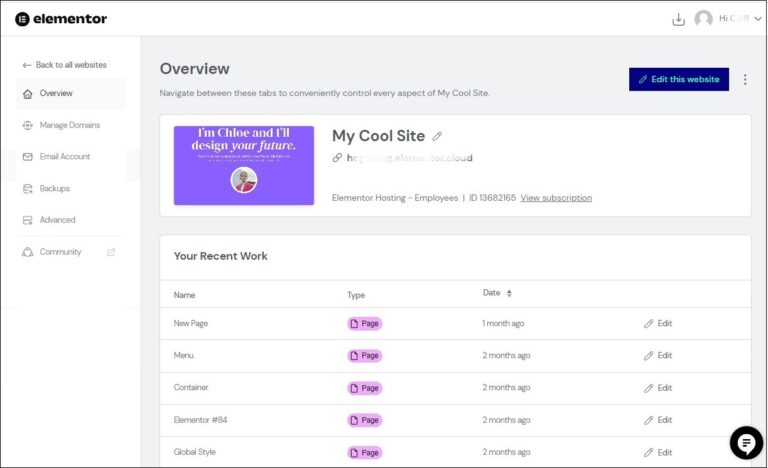Click the Community icon
This screenshot has height=468, width=768.
point(27,252)
